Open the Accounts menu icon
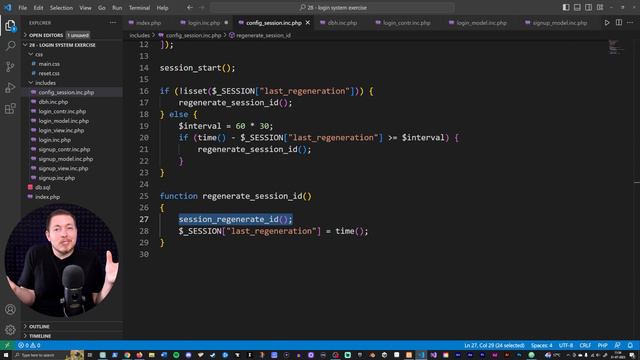 pyautogui.click(x=10, y=309)
